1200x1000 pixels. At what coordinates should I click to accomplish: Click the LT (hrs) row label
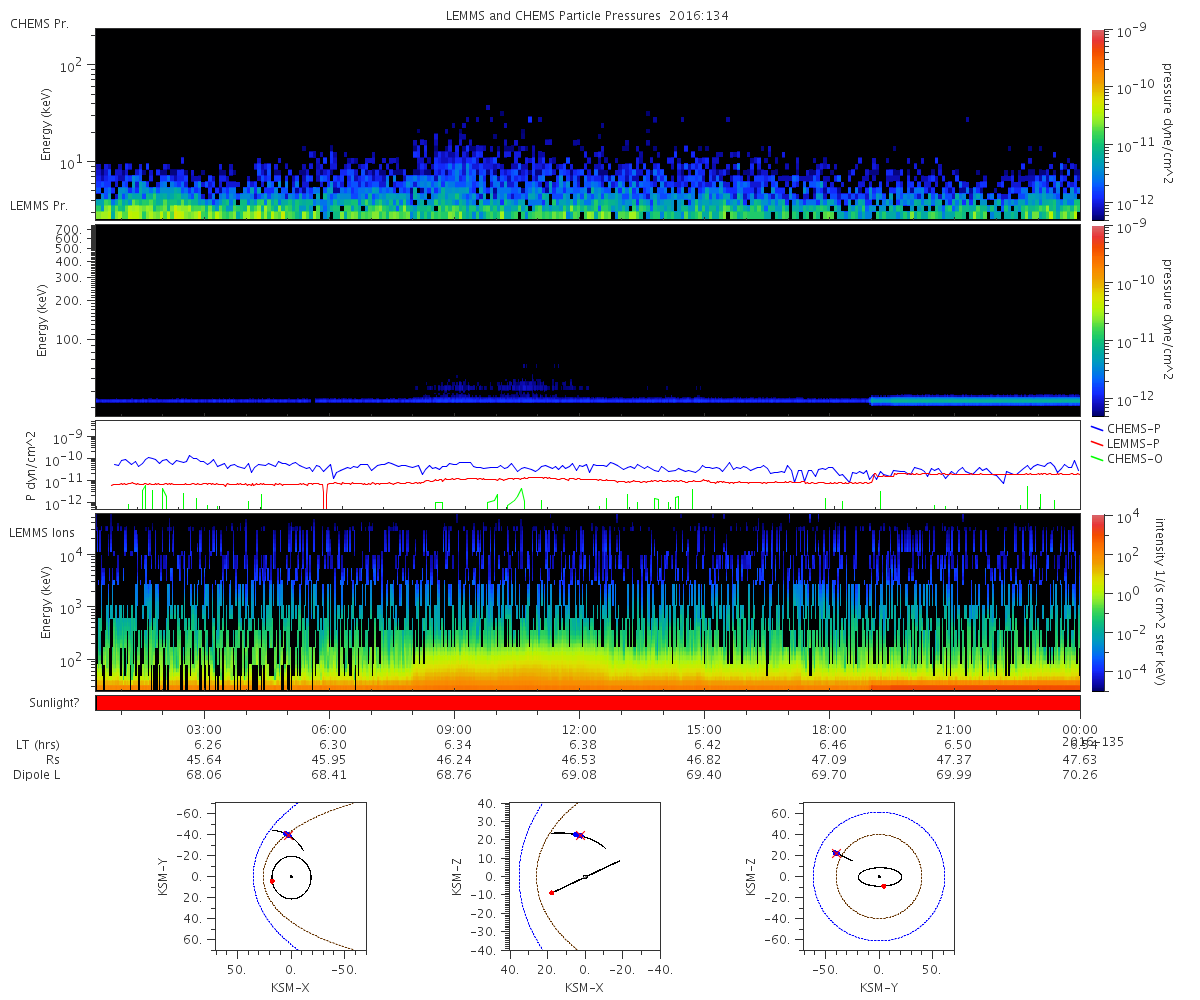coord(38,745)
